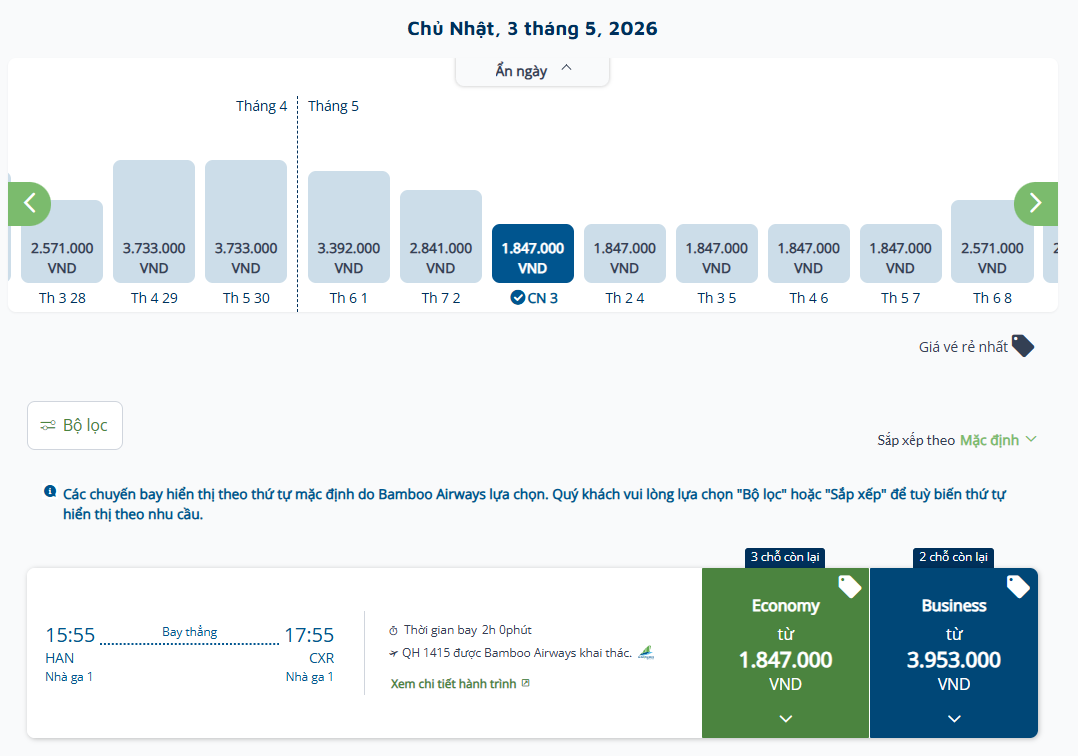The width and height of the screenshot is (1078, 756).
Task: Click the clock icon next to flight duration
Action: 393,631
